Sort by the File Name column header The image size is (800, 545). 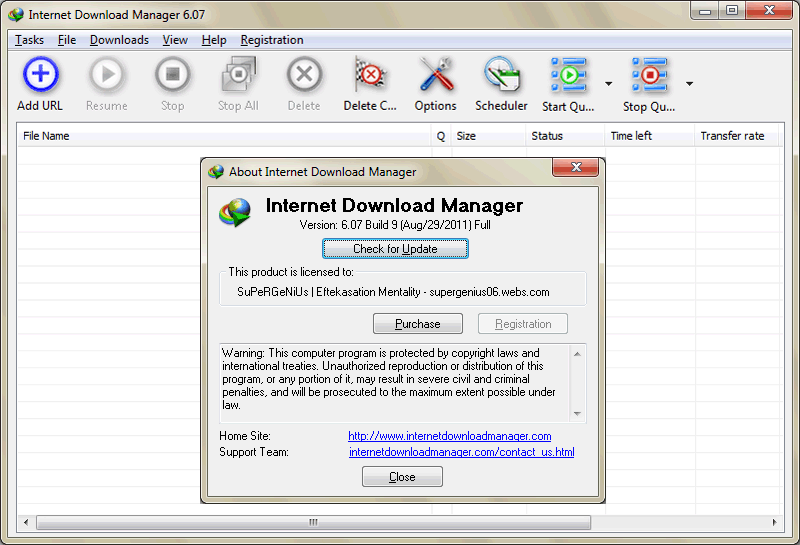pyautogui.click(x=224, y=136)
